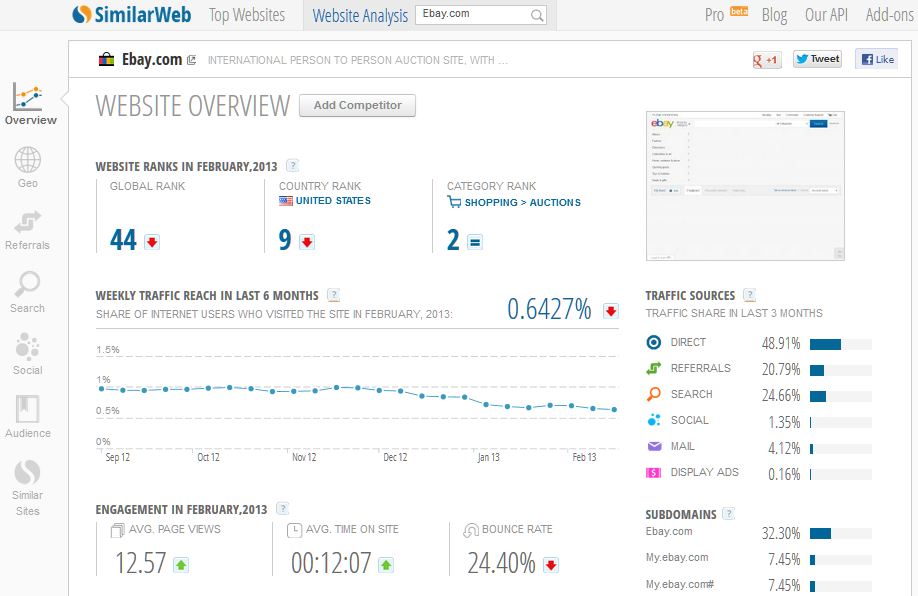Click the SimilarWeb logo
The image size is (918, 596).
point(132,15)
